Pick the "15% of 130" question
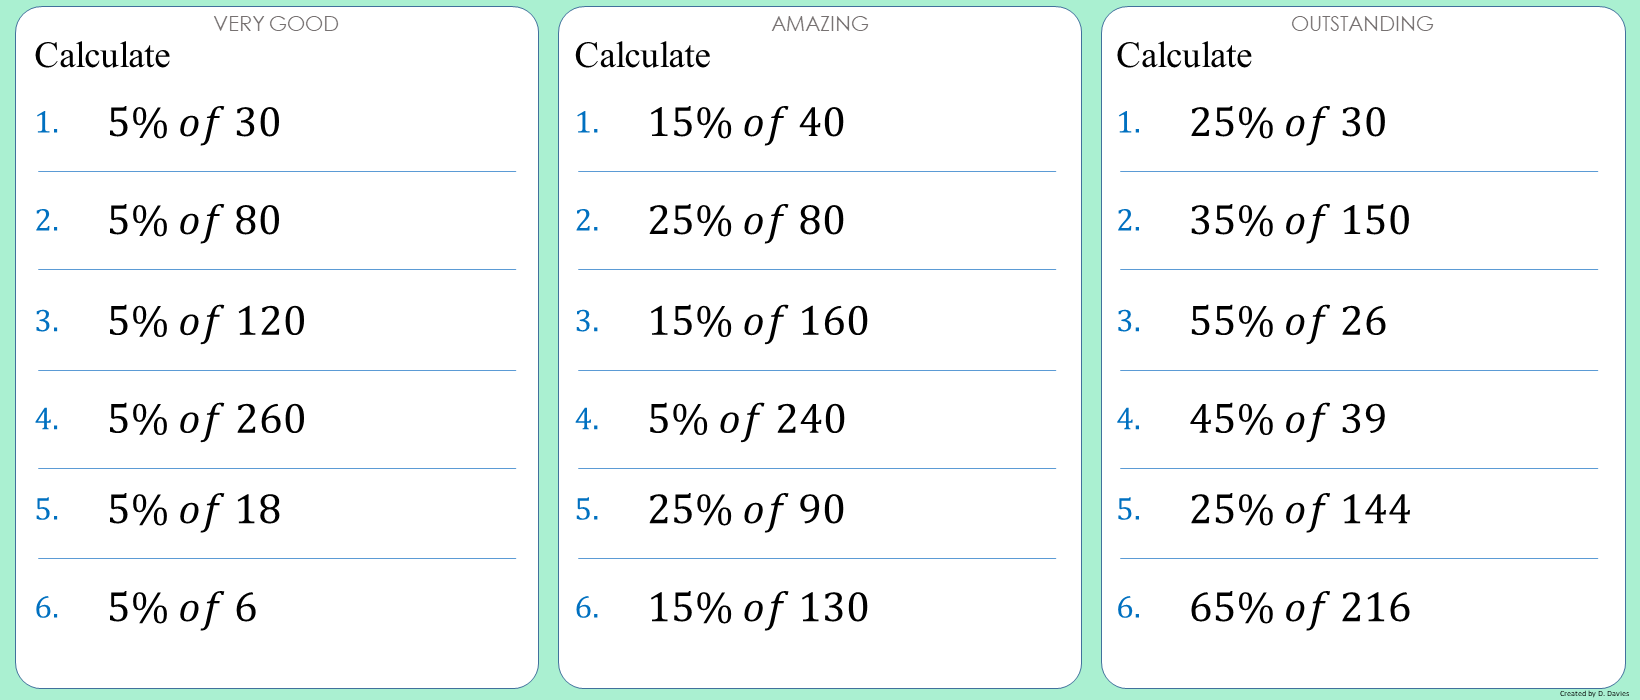This screenshot has height=700, width=1640. [758, 608]
